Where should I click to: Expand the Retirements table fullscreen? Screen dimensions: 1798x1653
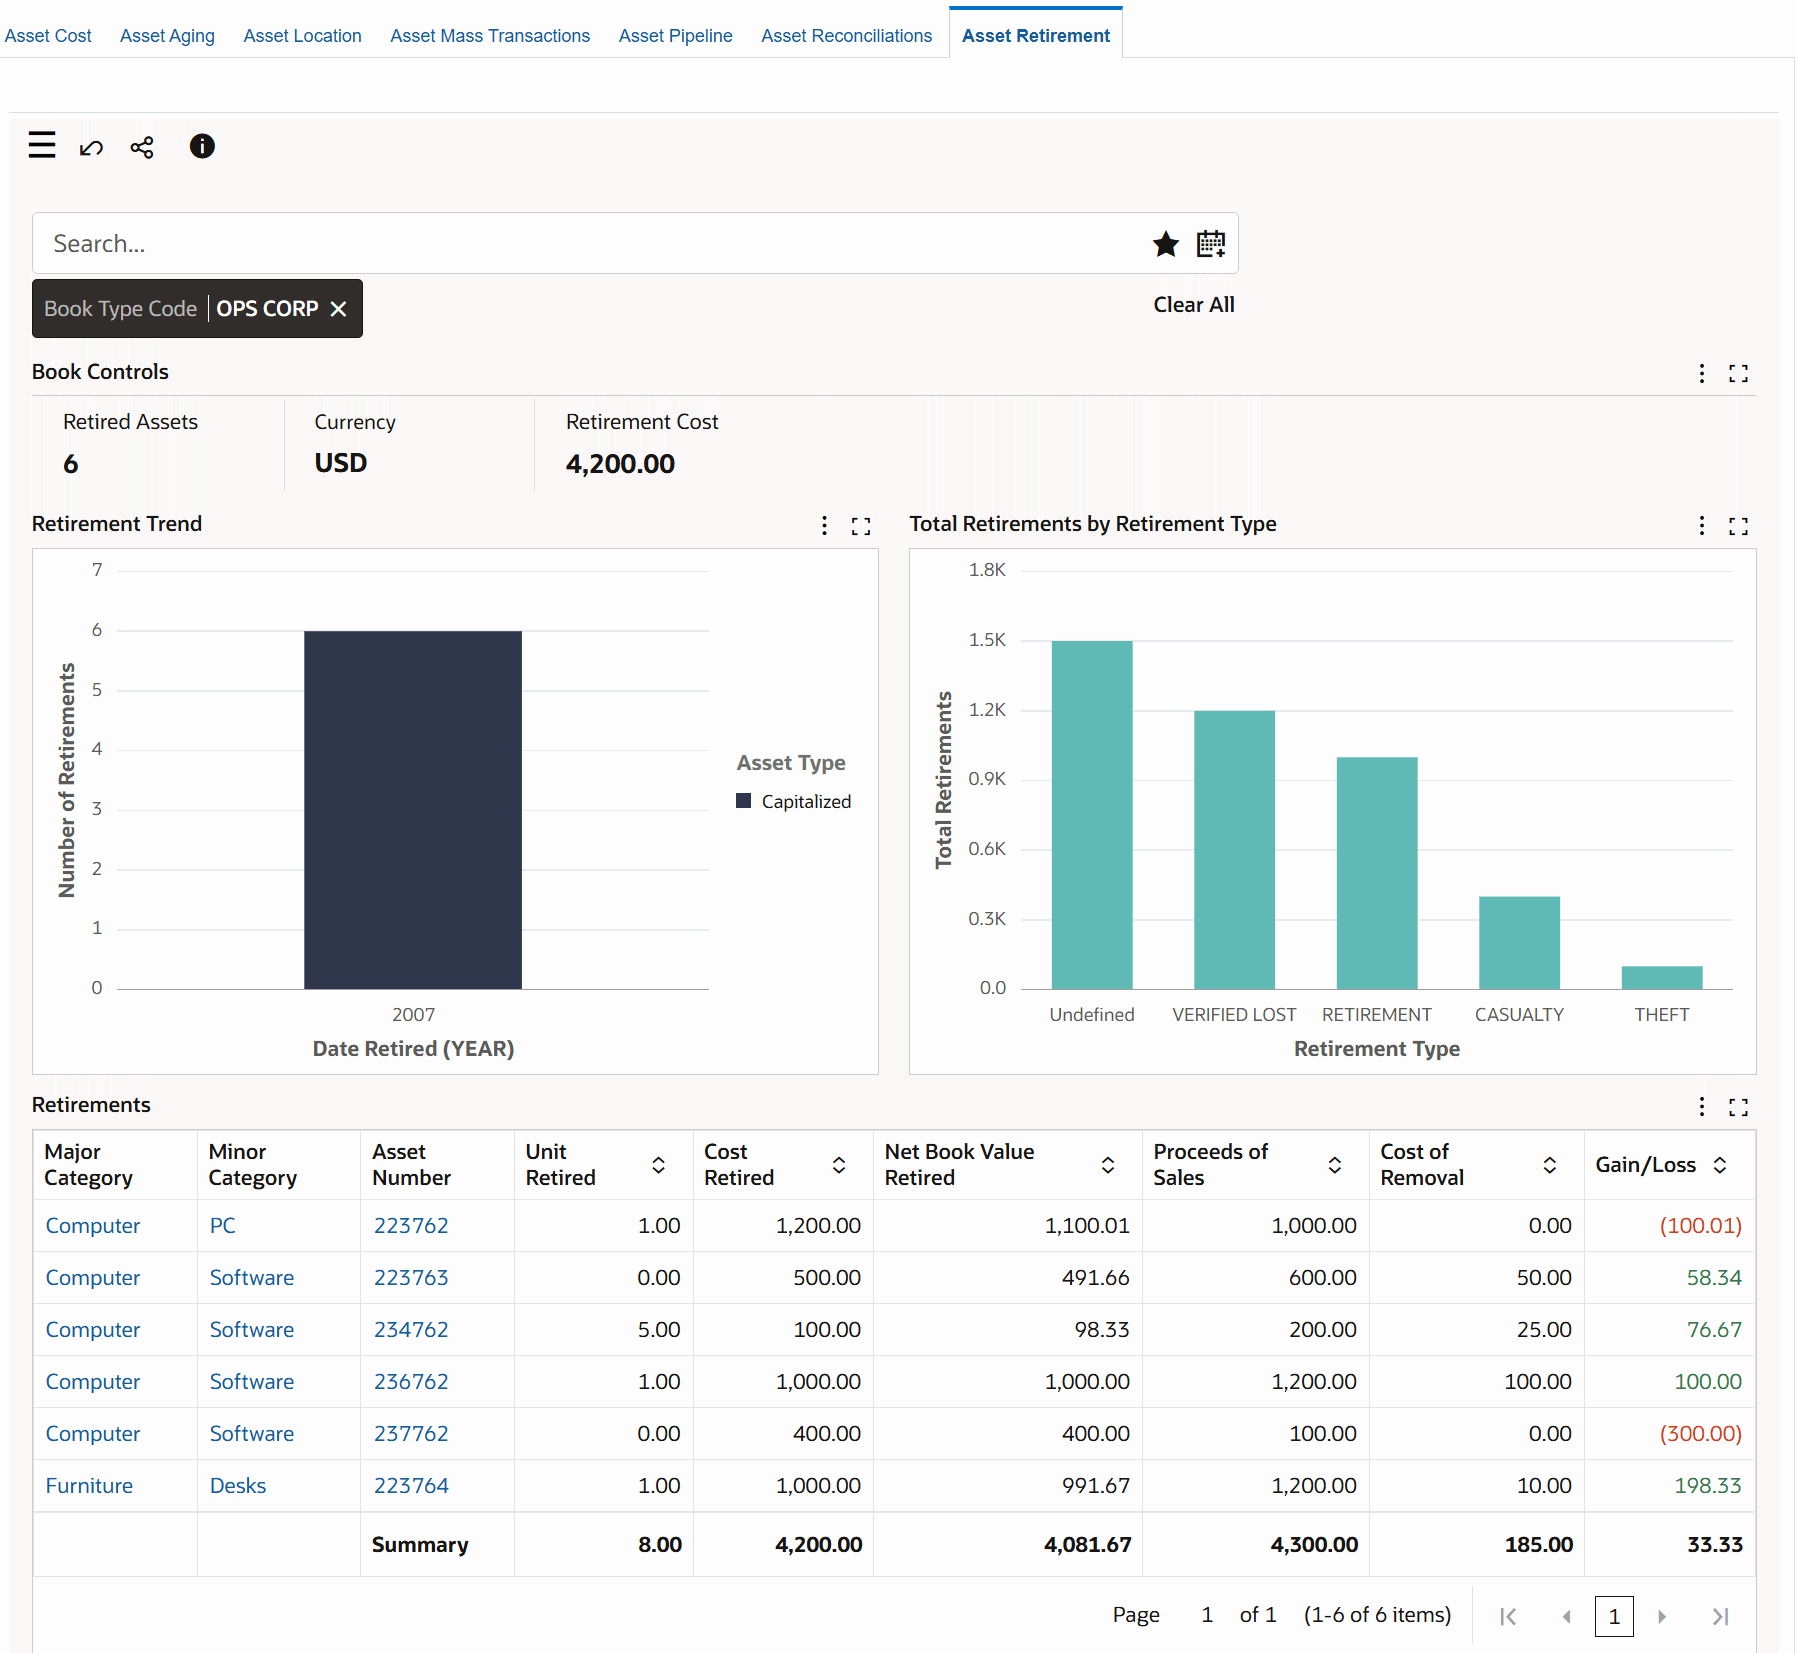point(1739,1107)
